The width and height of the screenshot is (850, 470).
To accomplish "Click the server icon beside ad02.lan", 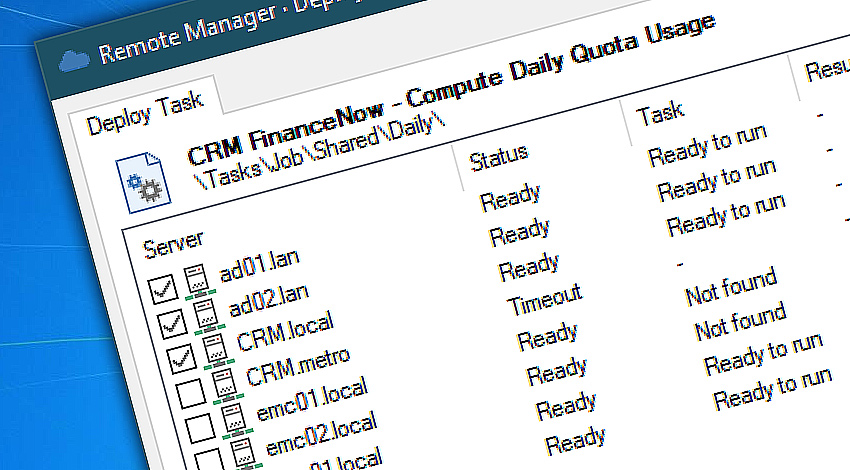I will 208,316.
